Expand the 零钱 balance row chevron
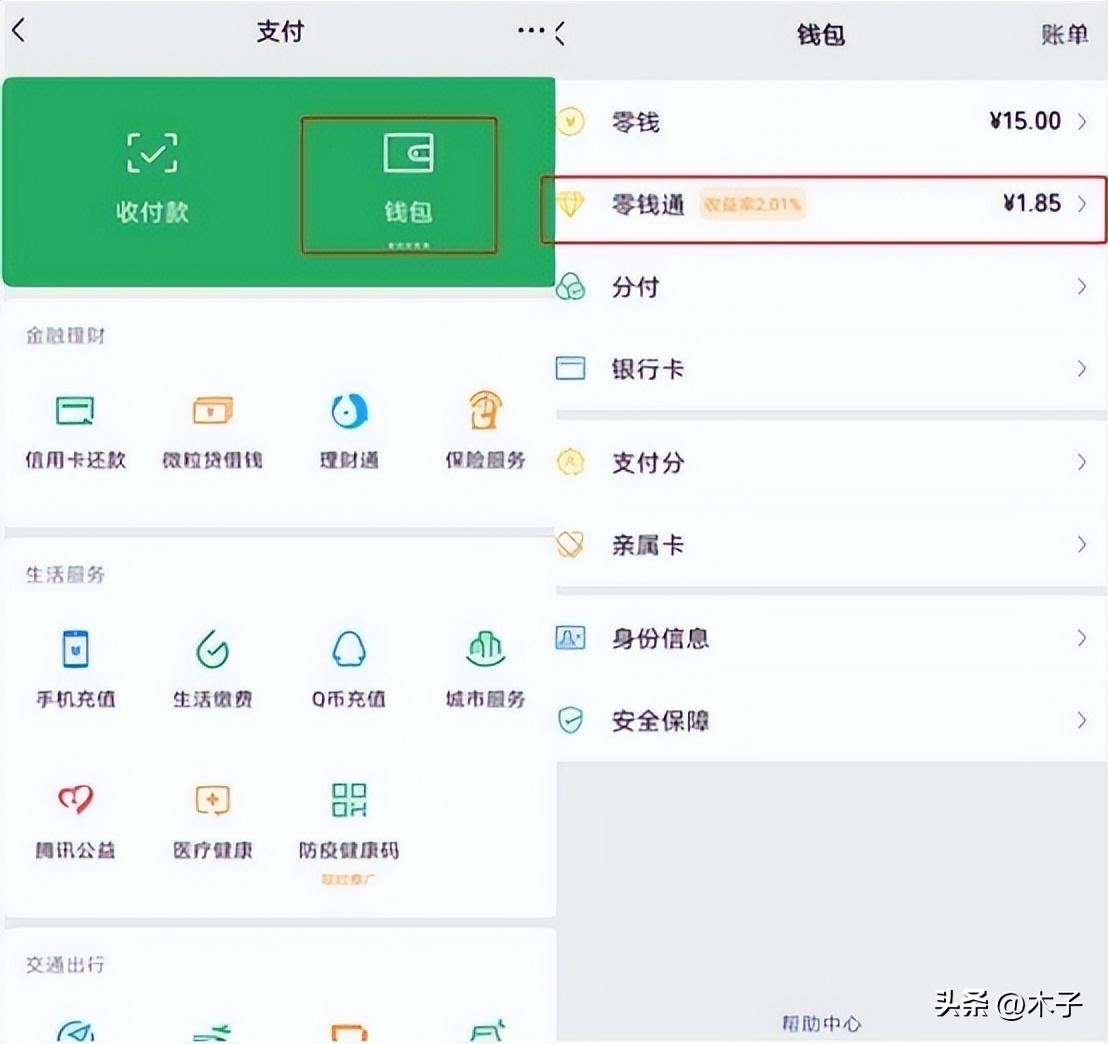 click(1081, 122)
